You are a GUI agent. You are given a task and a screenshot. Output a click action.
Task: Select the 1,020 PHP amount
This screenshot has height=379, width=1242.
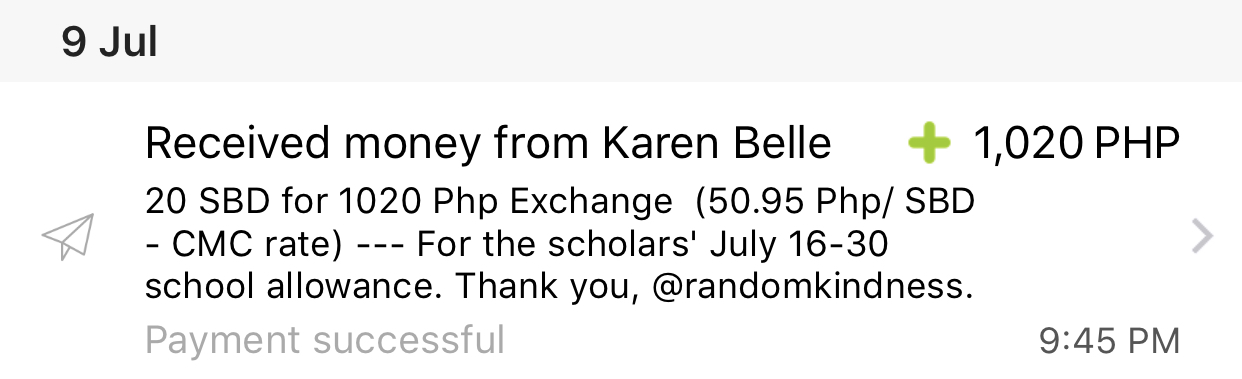(x=1077, y=146)
